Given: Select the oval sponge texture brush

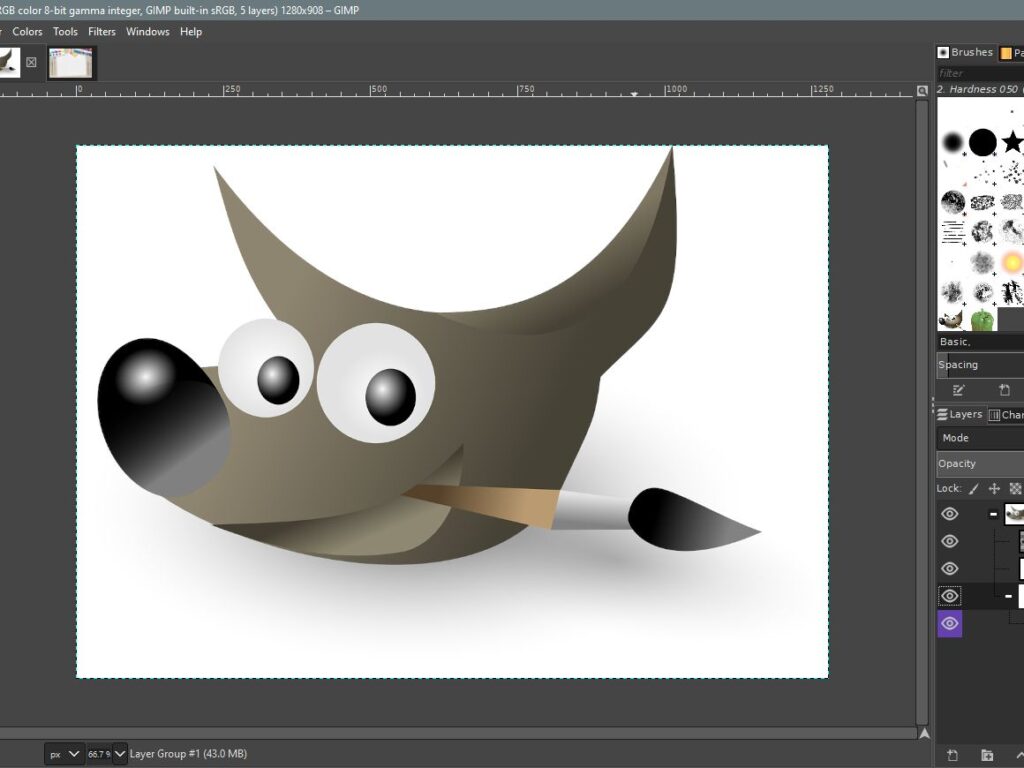Looking at the screenshot, I should click(x=982, y=202).
